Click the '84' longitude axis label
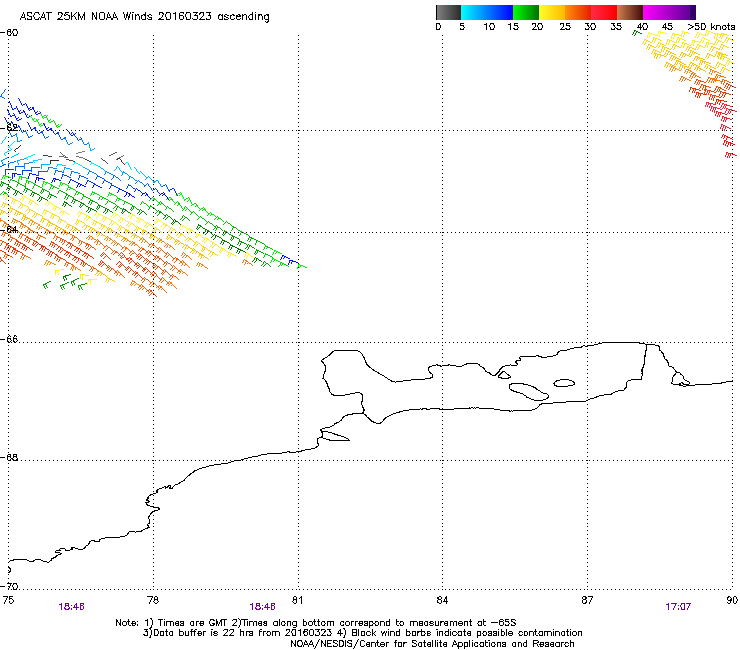Viewport: 740px width, 650px height. tap(442, 600)
